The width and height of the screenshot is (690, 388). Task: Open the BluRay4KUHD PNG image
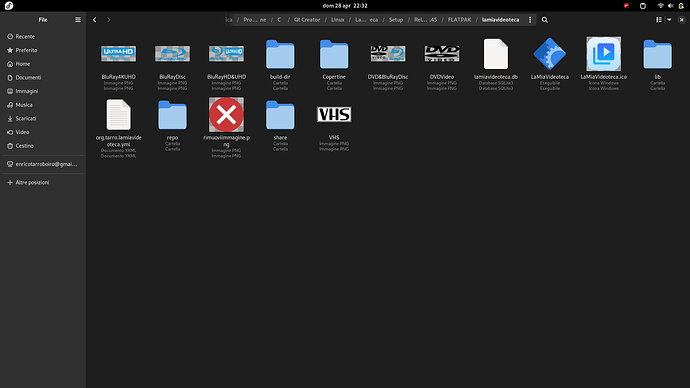point(118,54)
